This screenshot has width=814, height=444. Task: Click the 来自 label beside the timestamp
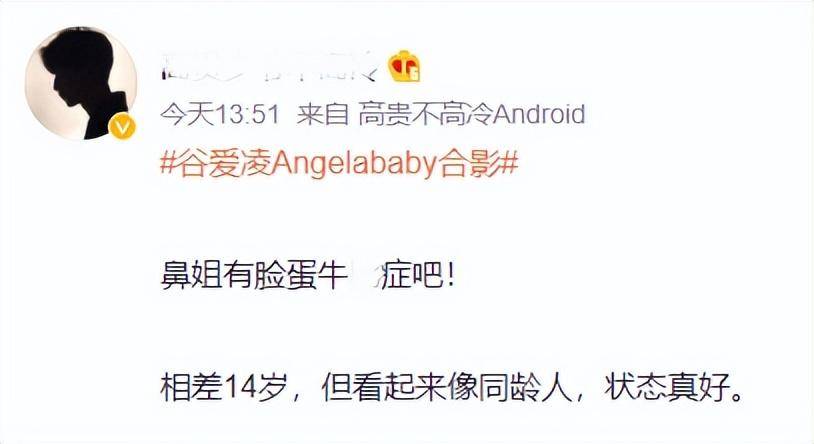[322, 114]
